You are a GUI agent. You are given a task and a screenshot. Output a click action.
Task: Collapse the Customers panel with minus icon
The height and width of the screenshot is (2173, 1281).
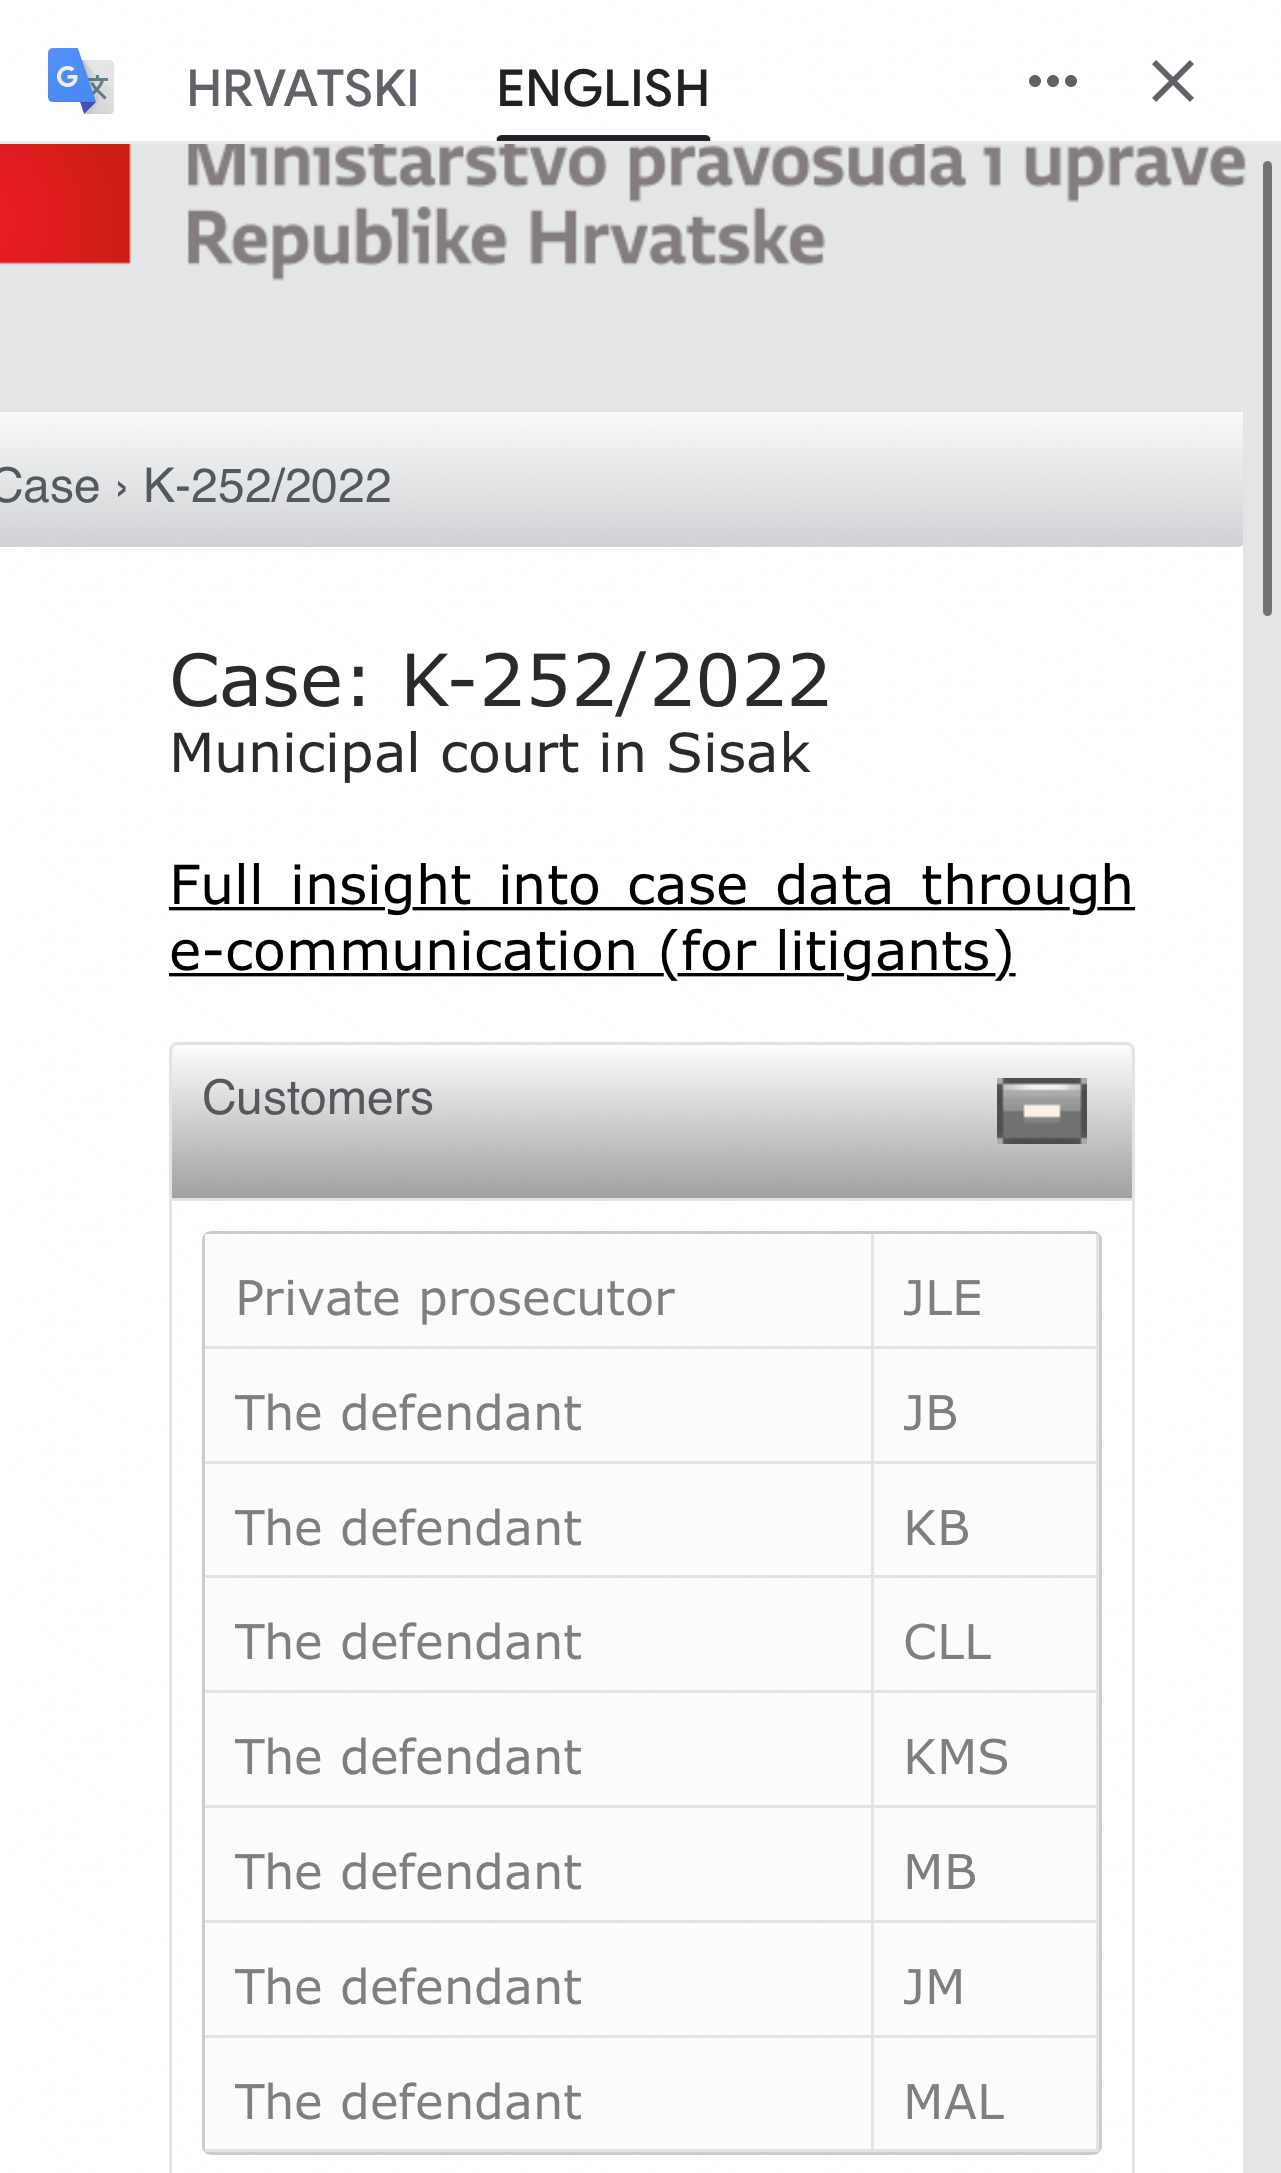pos(1042,1110)
